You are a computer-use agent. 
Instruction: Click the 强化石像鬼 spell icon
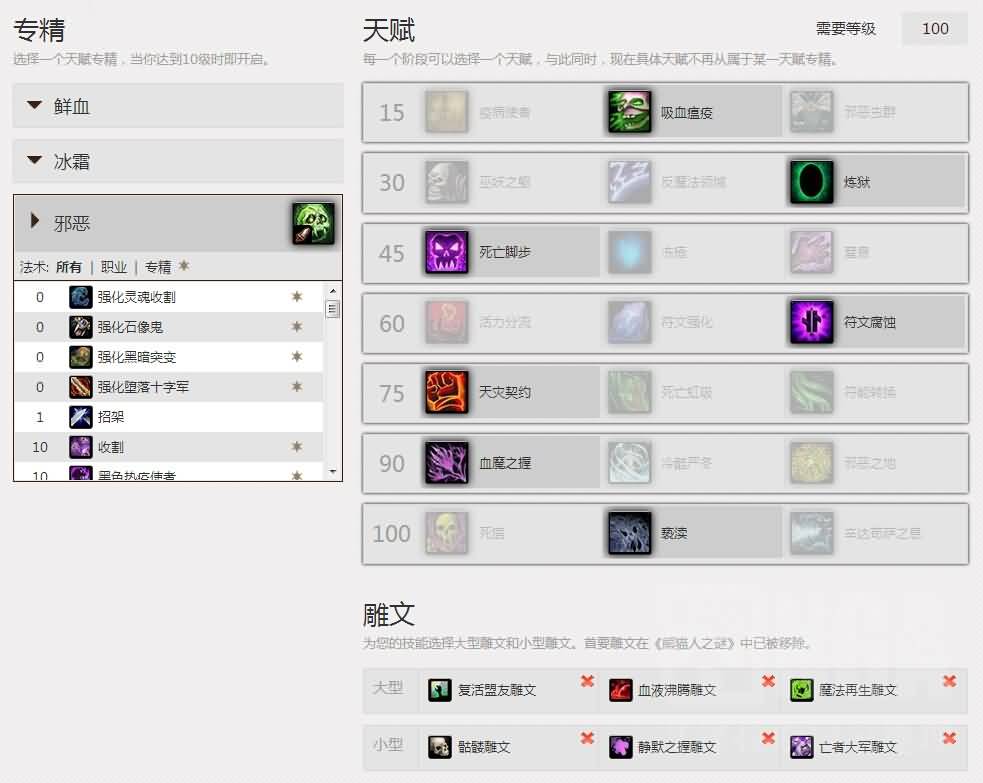81,327
